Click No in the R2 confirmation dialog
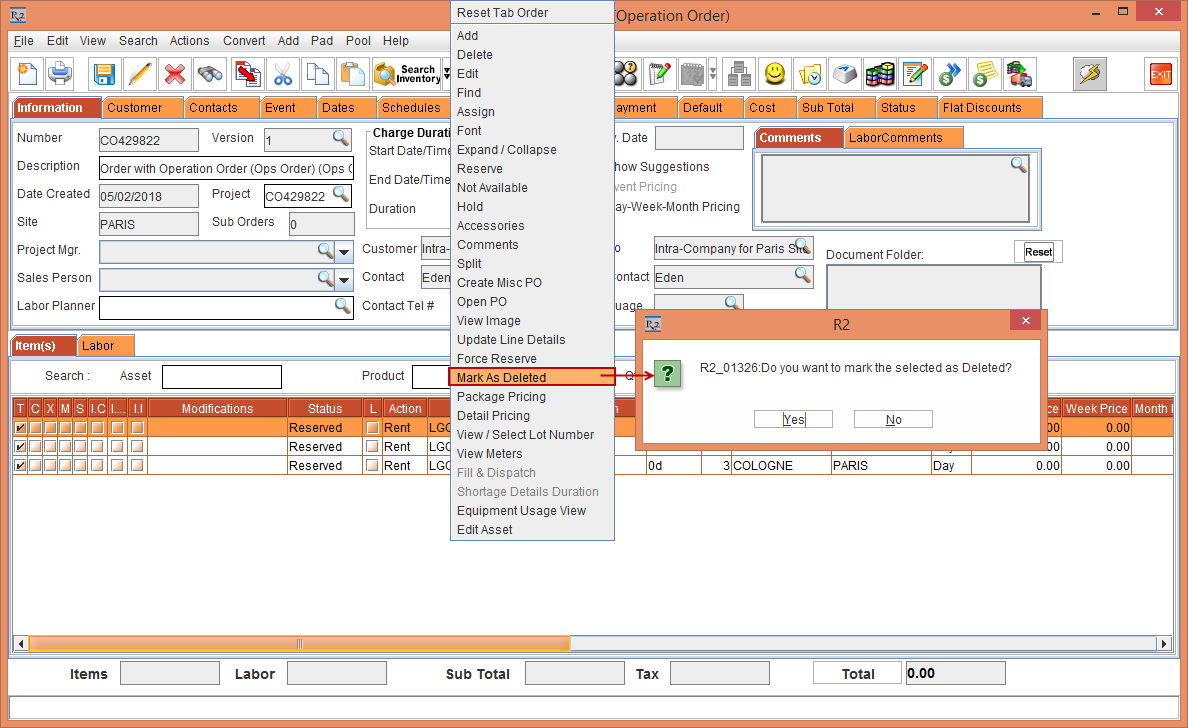The image size is (1188, 728). point(893,420)
